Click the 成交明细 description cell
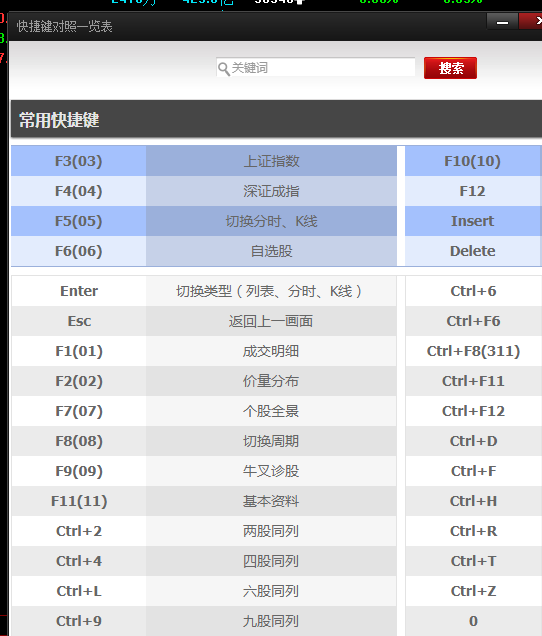The image size is (542, 636). point(271,351)
